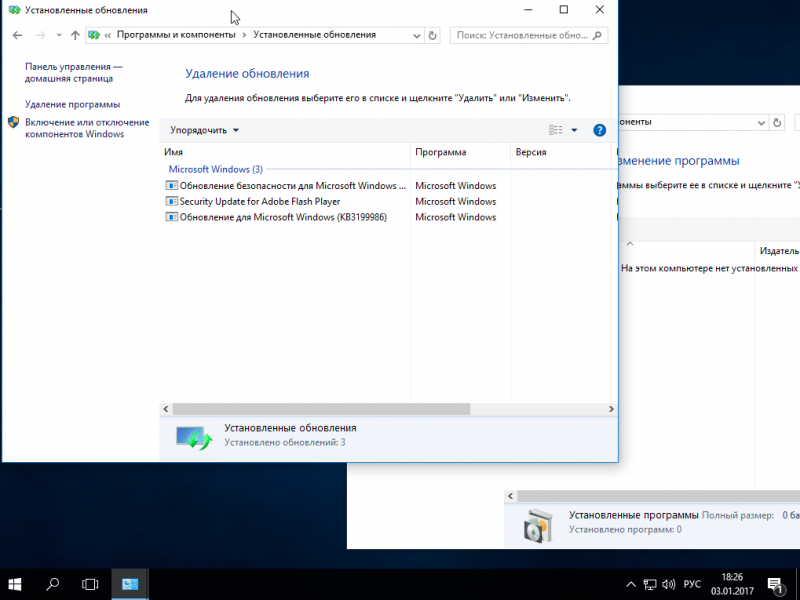Open the network tray icon
The width and height of the screenshot is (800, 600).
649,585
